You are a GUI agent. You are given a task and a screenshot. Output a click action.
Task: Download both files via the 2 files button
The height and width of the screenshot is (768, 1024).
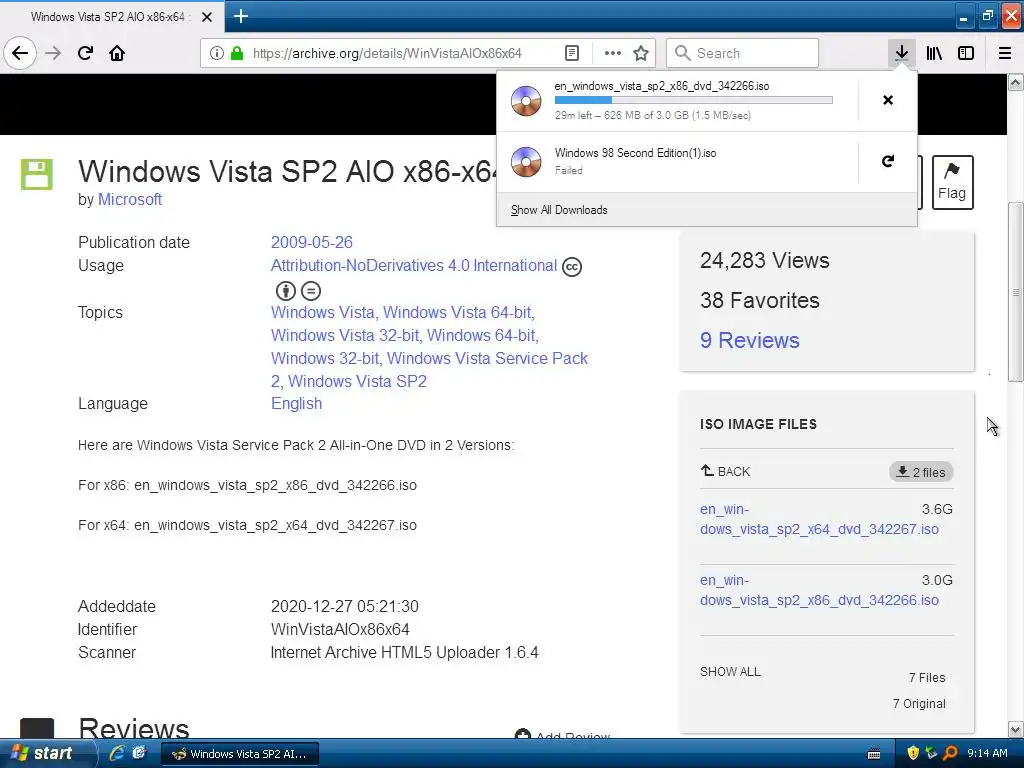coord(921,472)
